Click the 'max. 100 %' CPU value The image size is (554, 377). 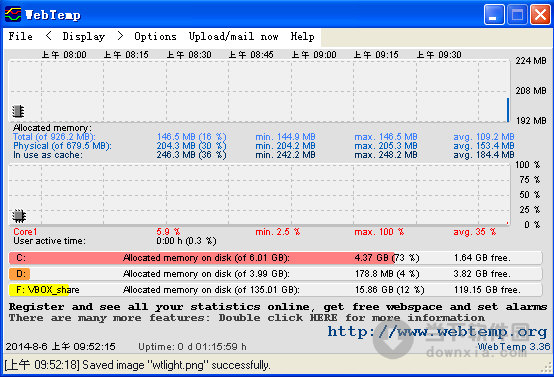379,232
